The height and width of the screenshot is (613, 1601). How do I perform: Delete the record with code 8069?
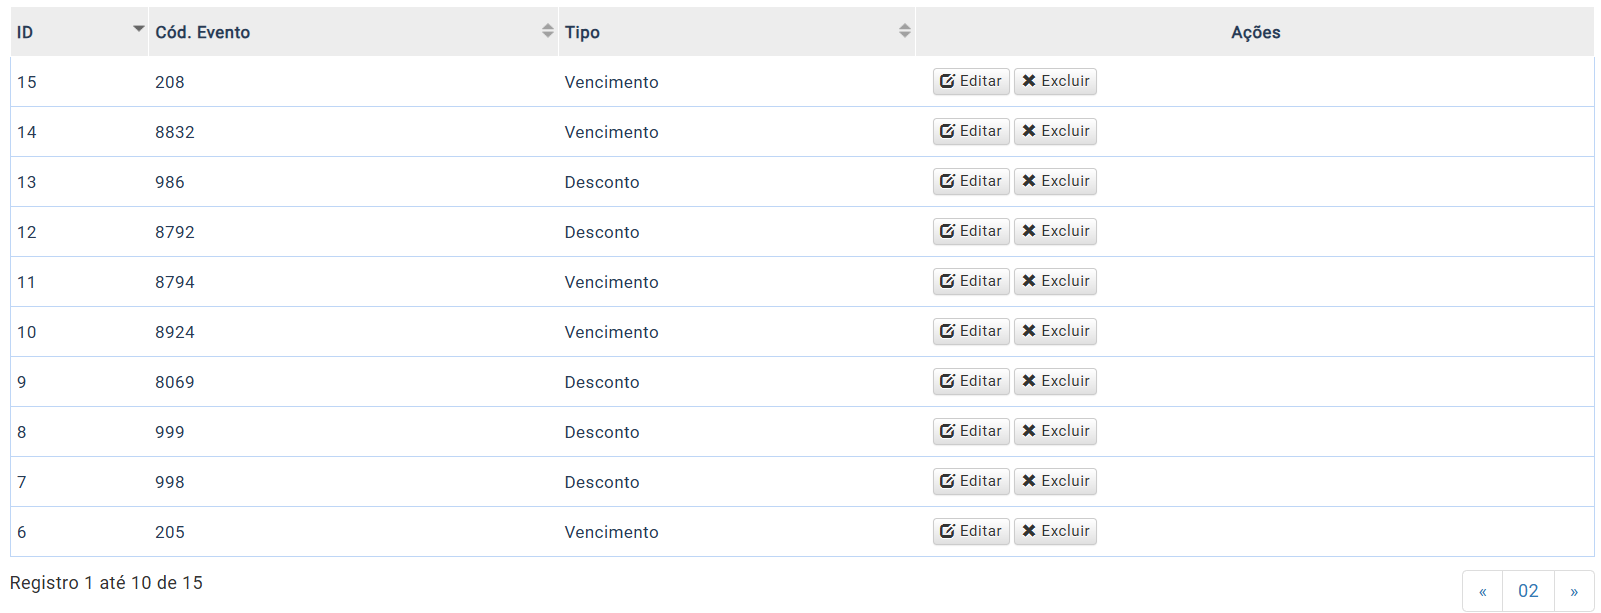tap(1055, 381)
